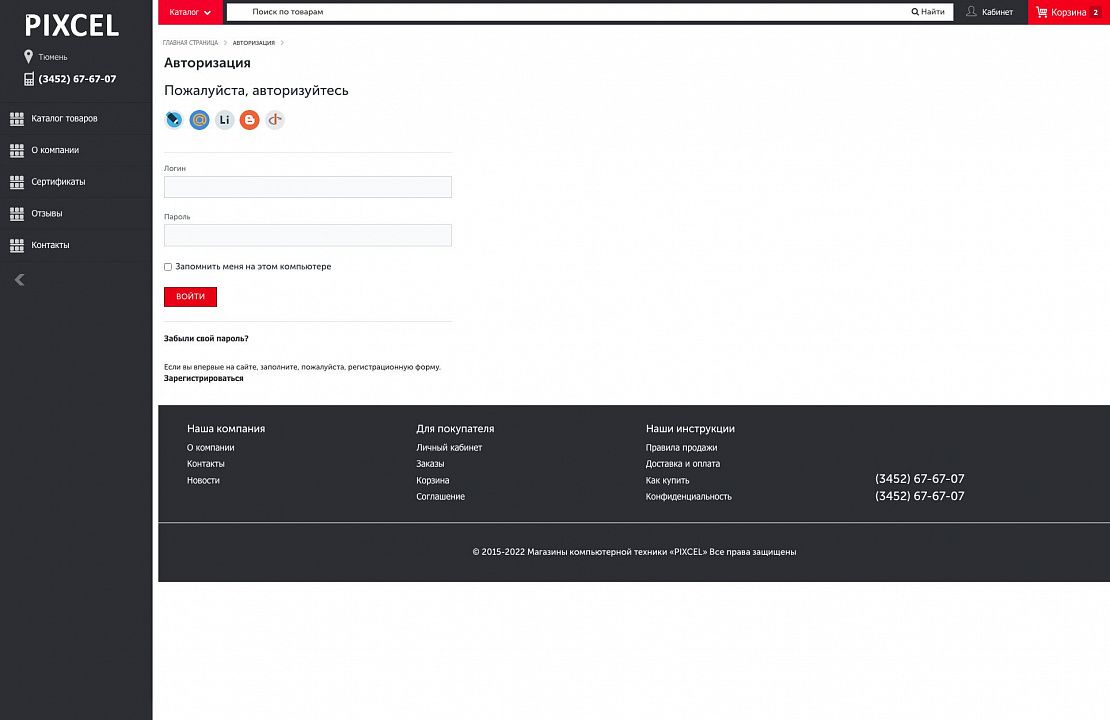This screenshot has height=720, width=1110.
Task: Sign in using the orange Blogger icon
Action: [x=249, y=120]
